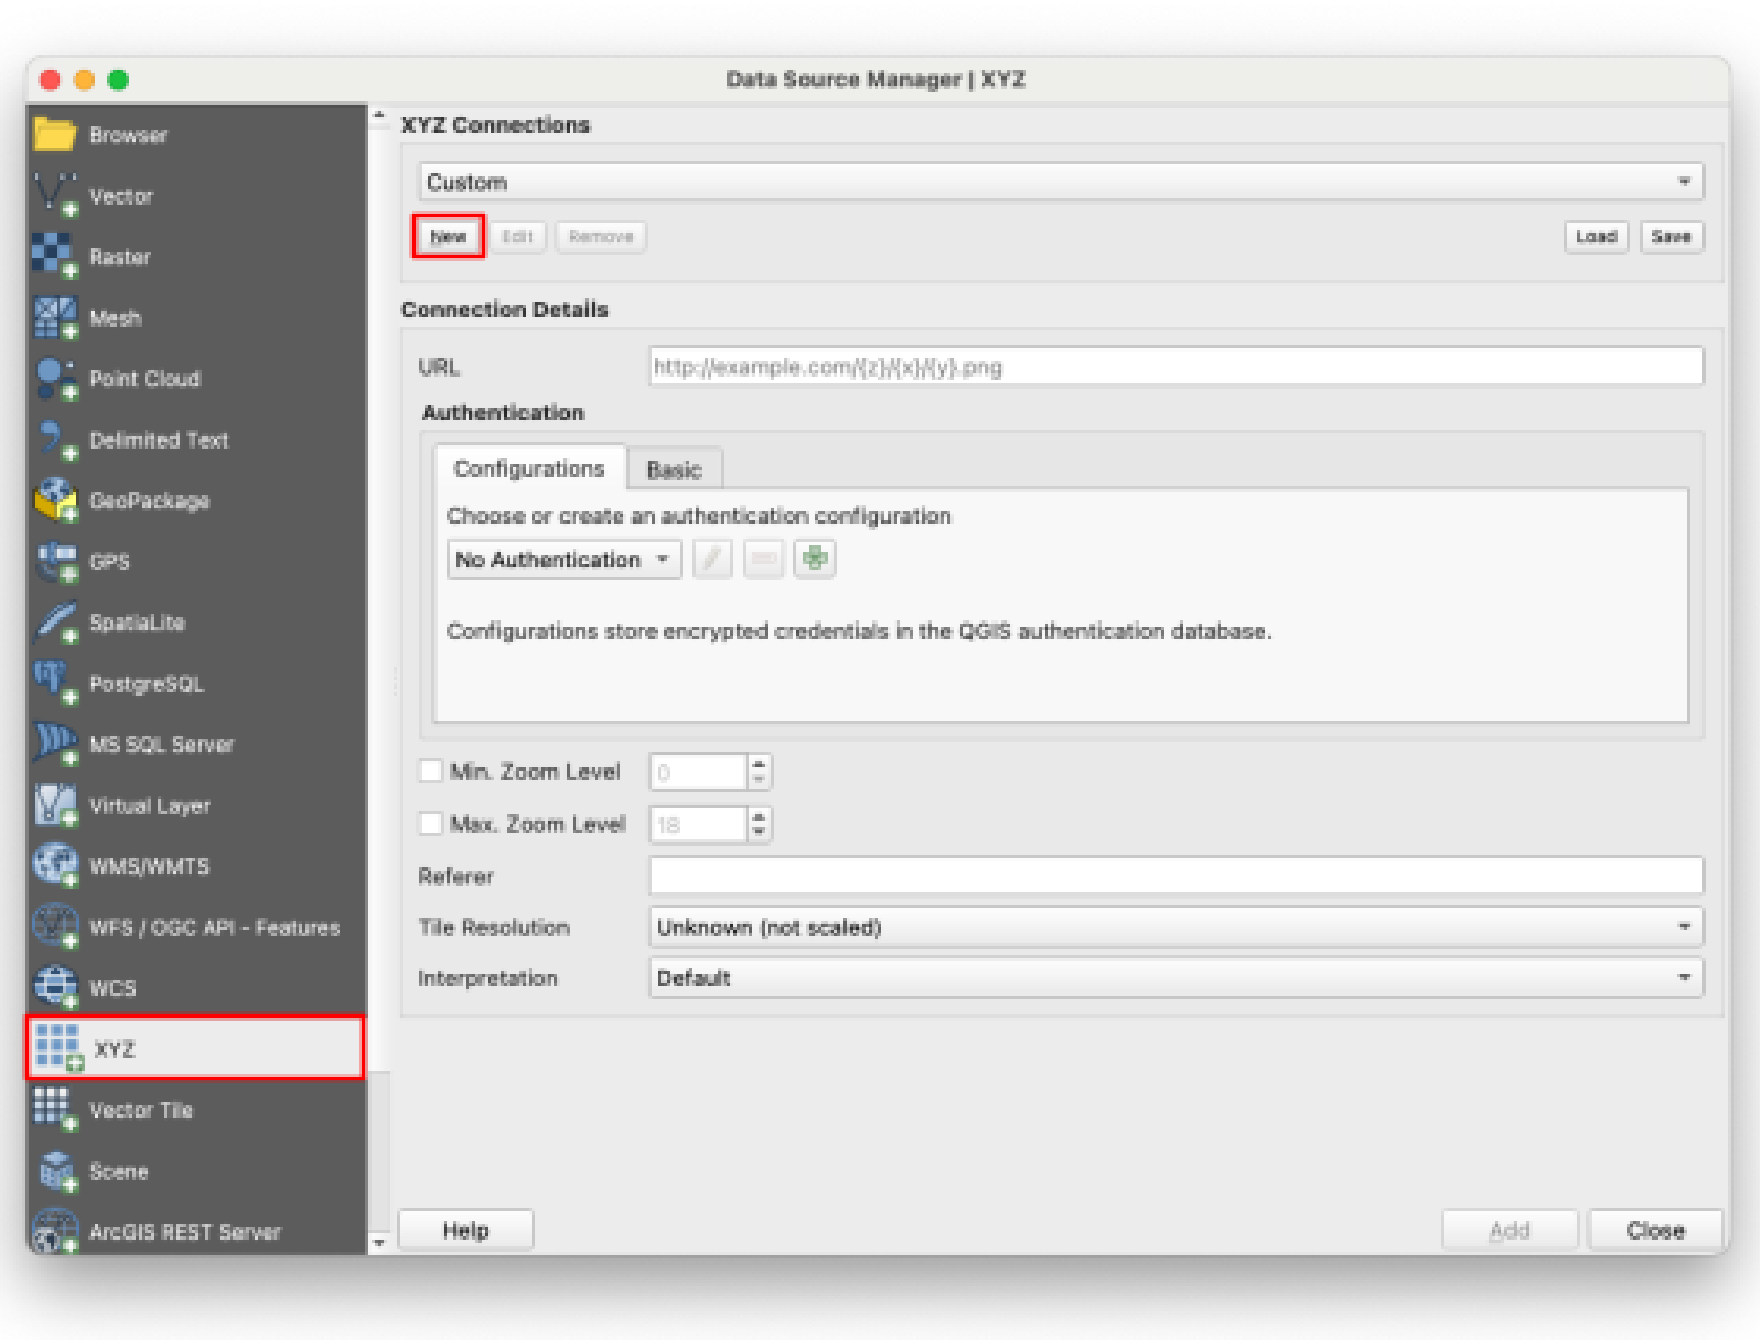Click the Min. Zoom Level spinbox arrows
Screen dimensions: 1760x1340
[x=759, y=772]
